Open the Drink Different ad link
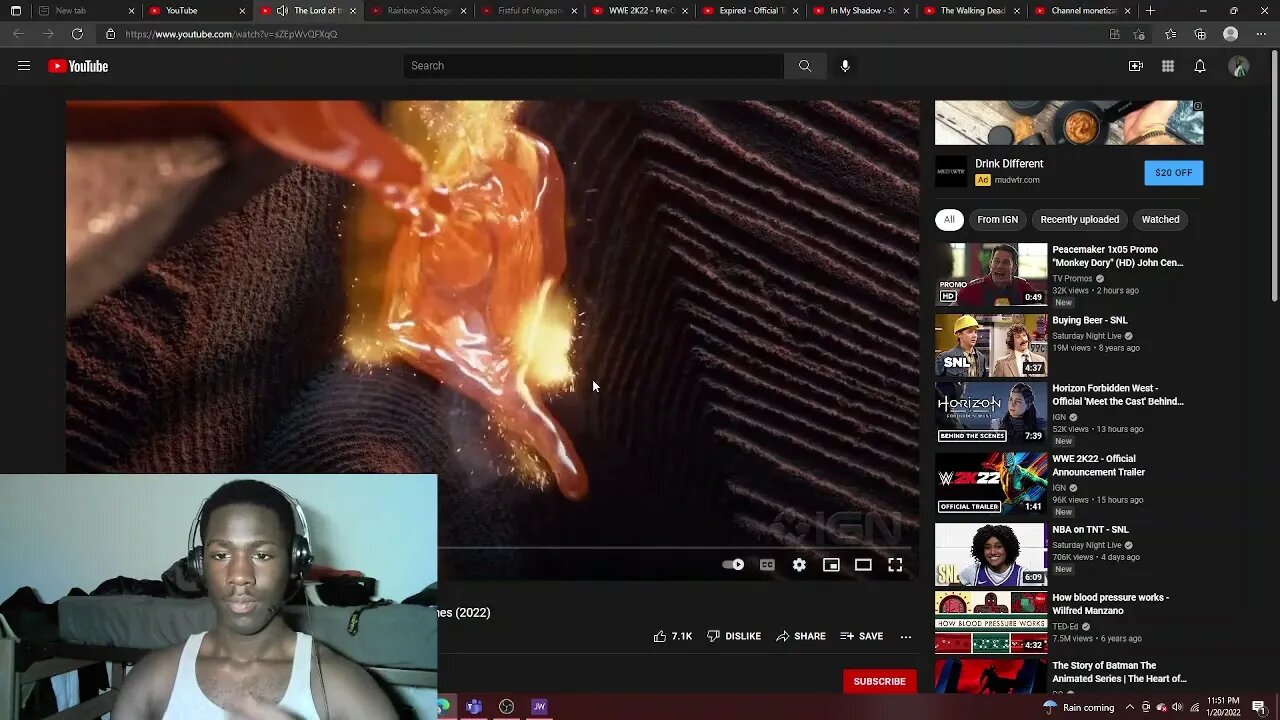Screen dimensions: 1280x720 pyautogui.click(x=1009, y=164)
